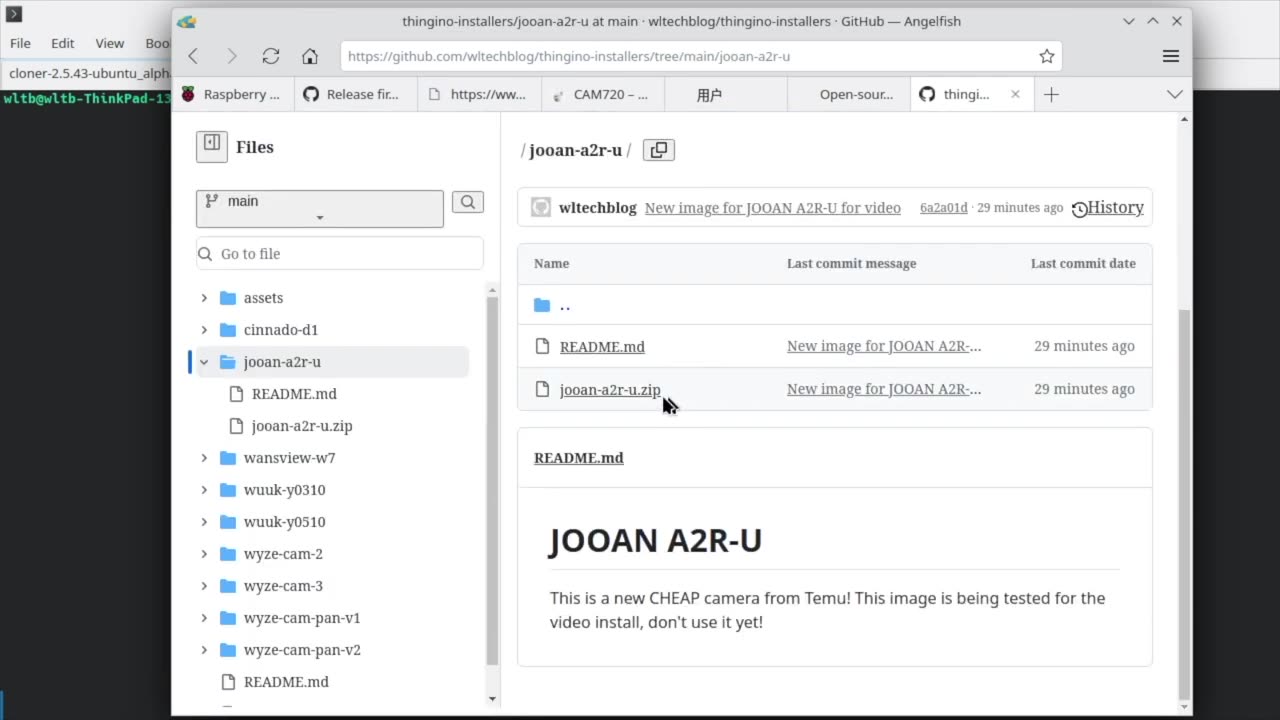This screenshot has width=1280, height=720.
Task: Open commit hash 6a2a01d
Action: (x=944, y=208)
